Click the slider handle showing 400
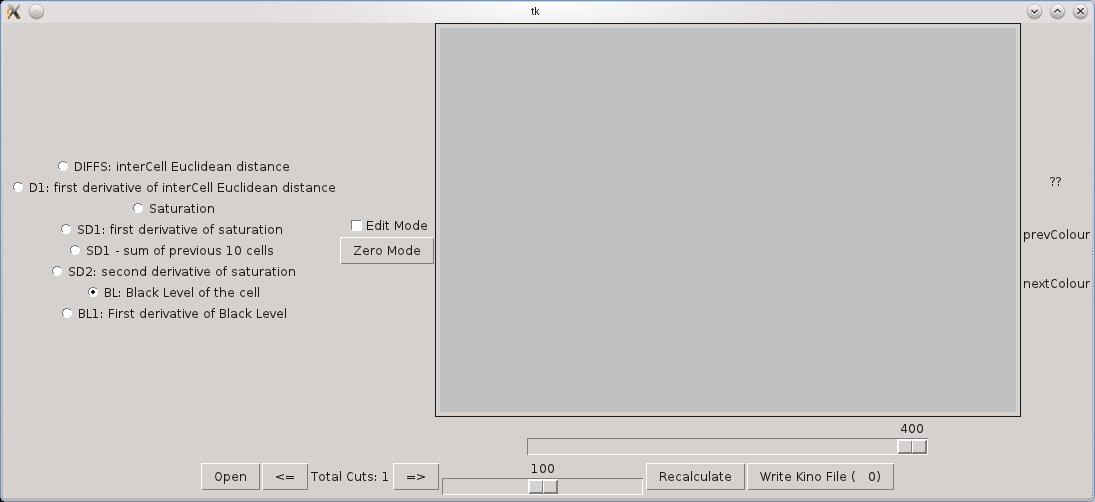This screenshot has width=1095, height=502. coord(911,447)
